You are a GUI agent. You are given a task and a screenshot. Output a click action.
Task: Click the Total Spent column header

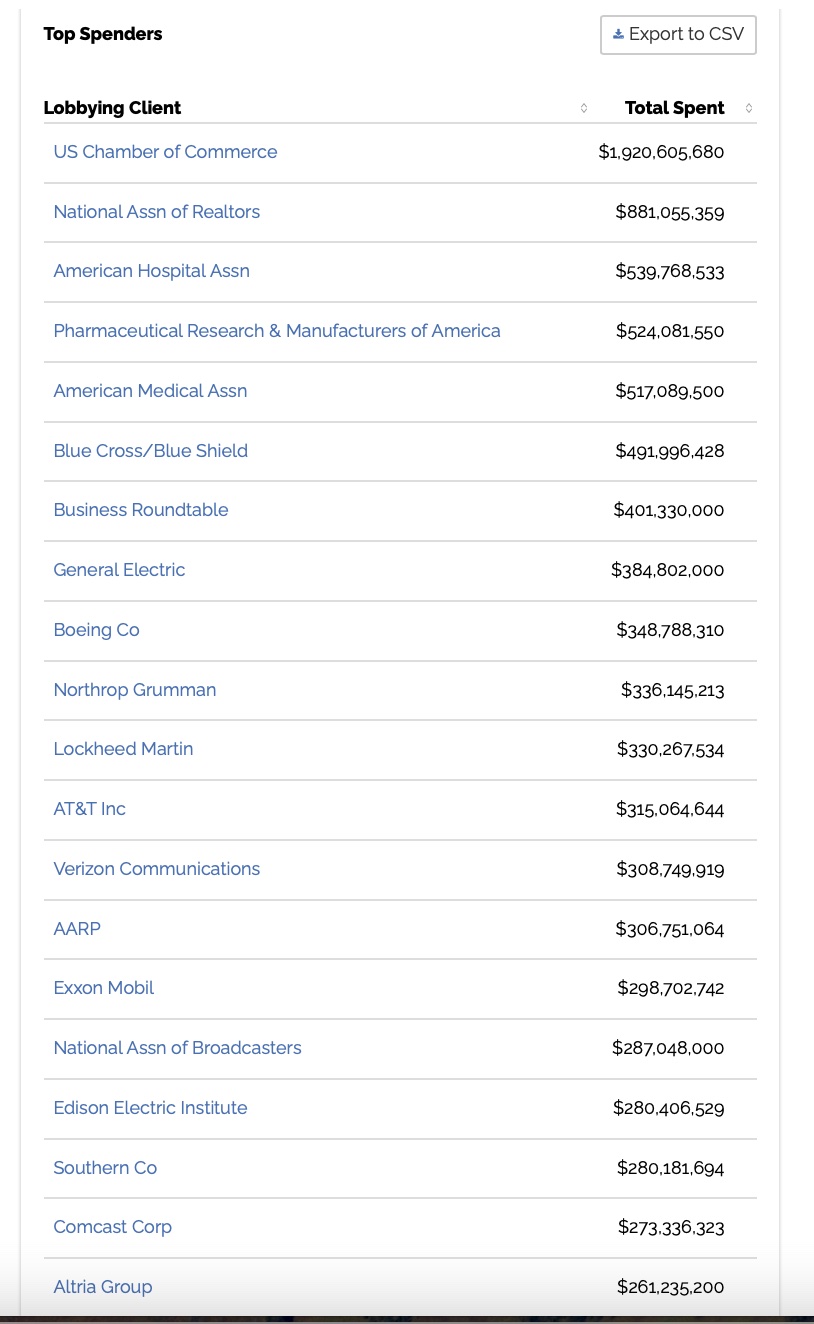(674, 108)
